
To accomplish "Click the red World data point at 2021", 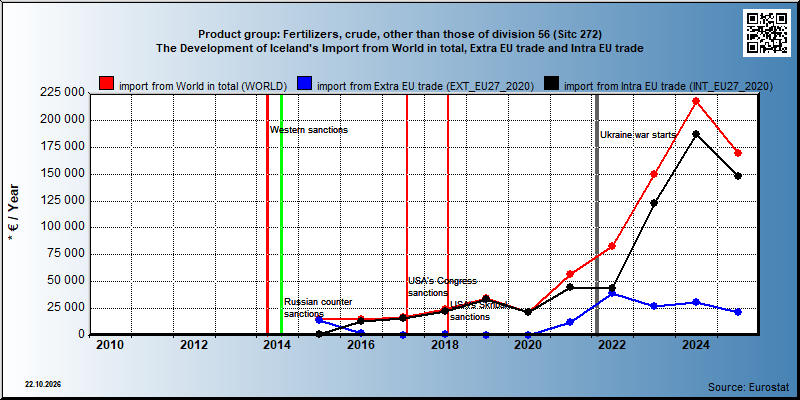I will (570, 274).
